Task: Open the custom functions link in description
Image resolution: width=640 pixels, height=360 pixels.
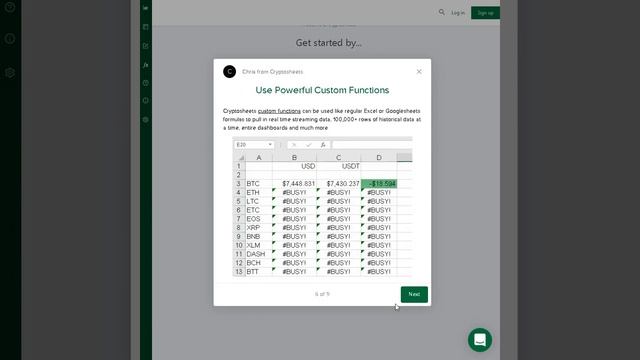Action: pos(279,111)
